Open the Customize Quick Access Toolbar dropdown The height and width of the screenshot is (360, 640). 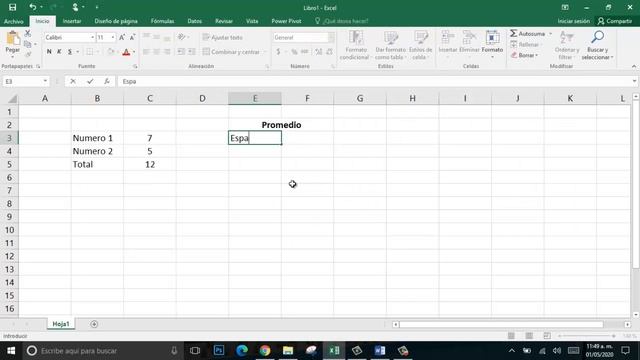pyautogui.click(x=97, y=7)
